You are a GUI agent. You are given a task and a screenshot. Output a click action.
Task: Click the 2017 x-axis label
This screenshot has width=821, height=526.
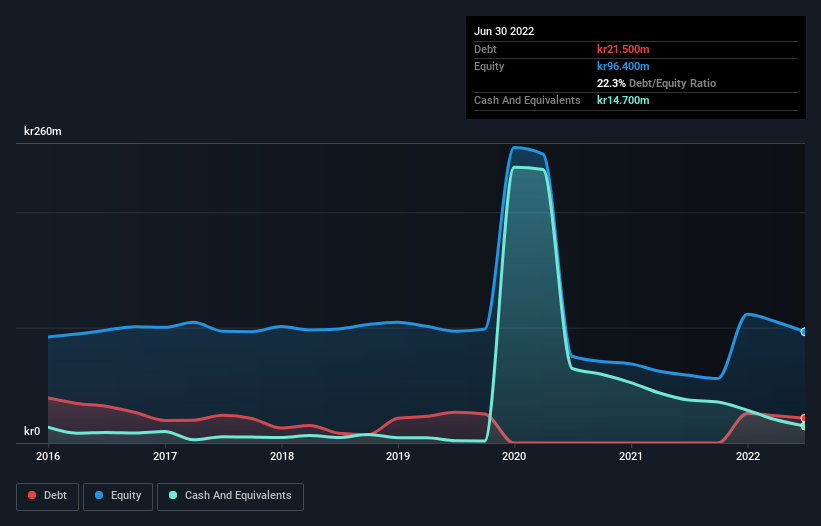click(165, 456)
